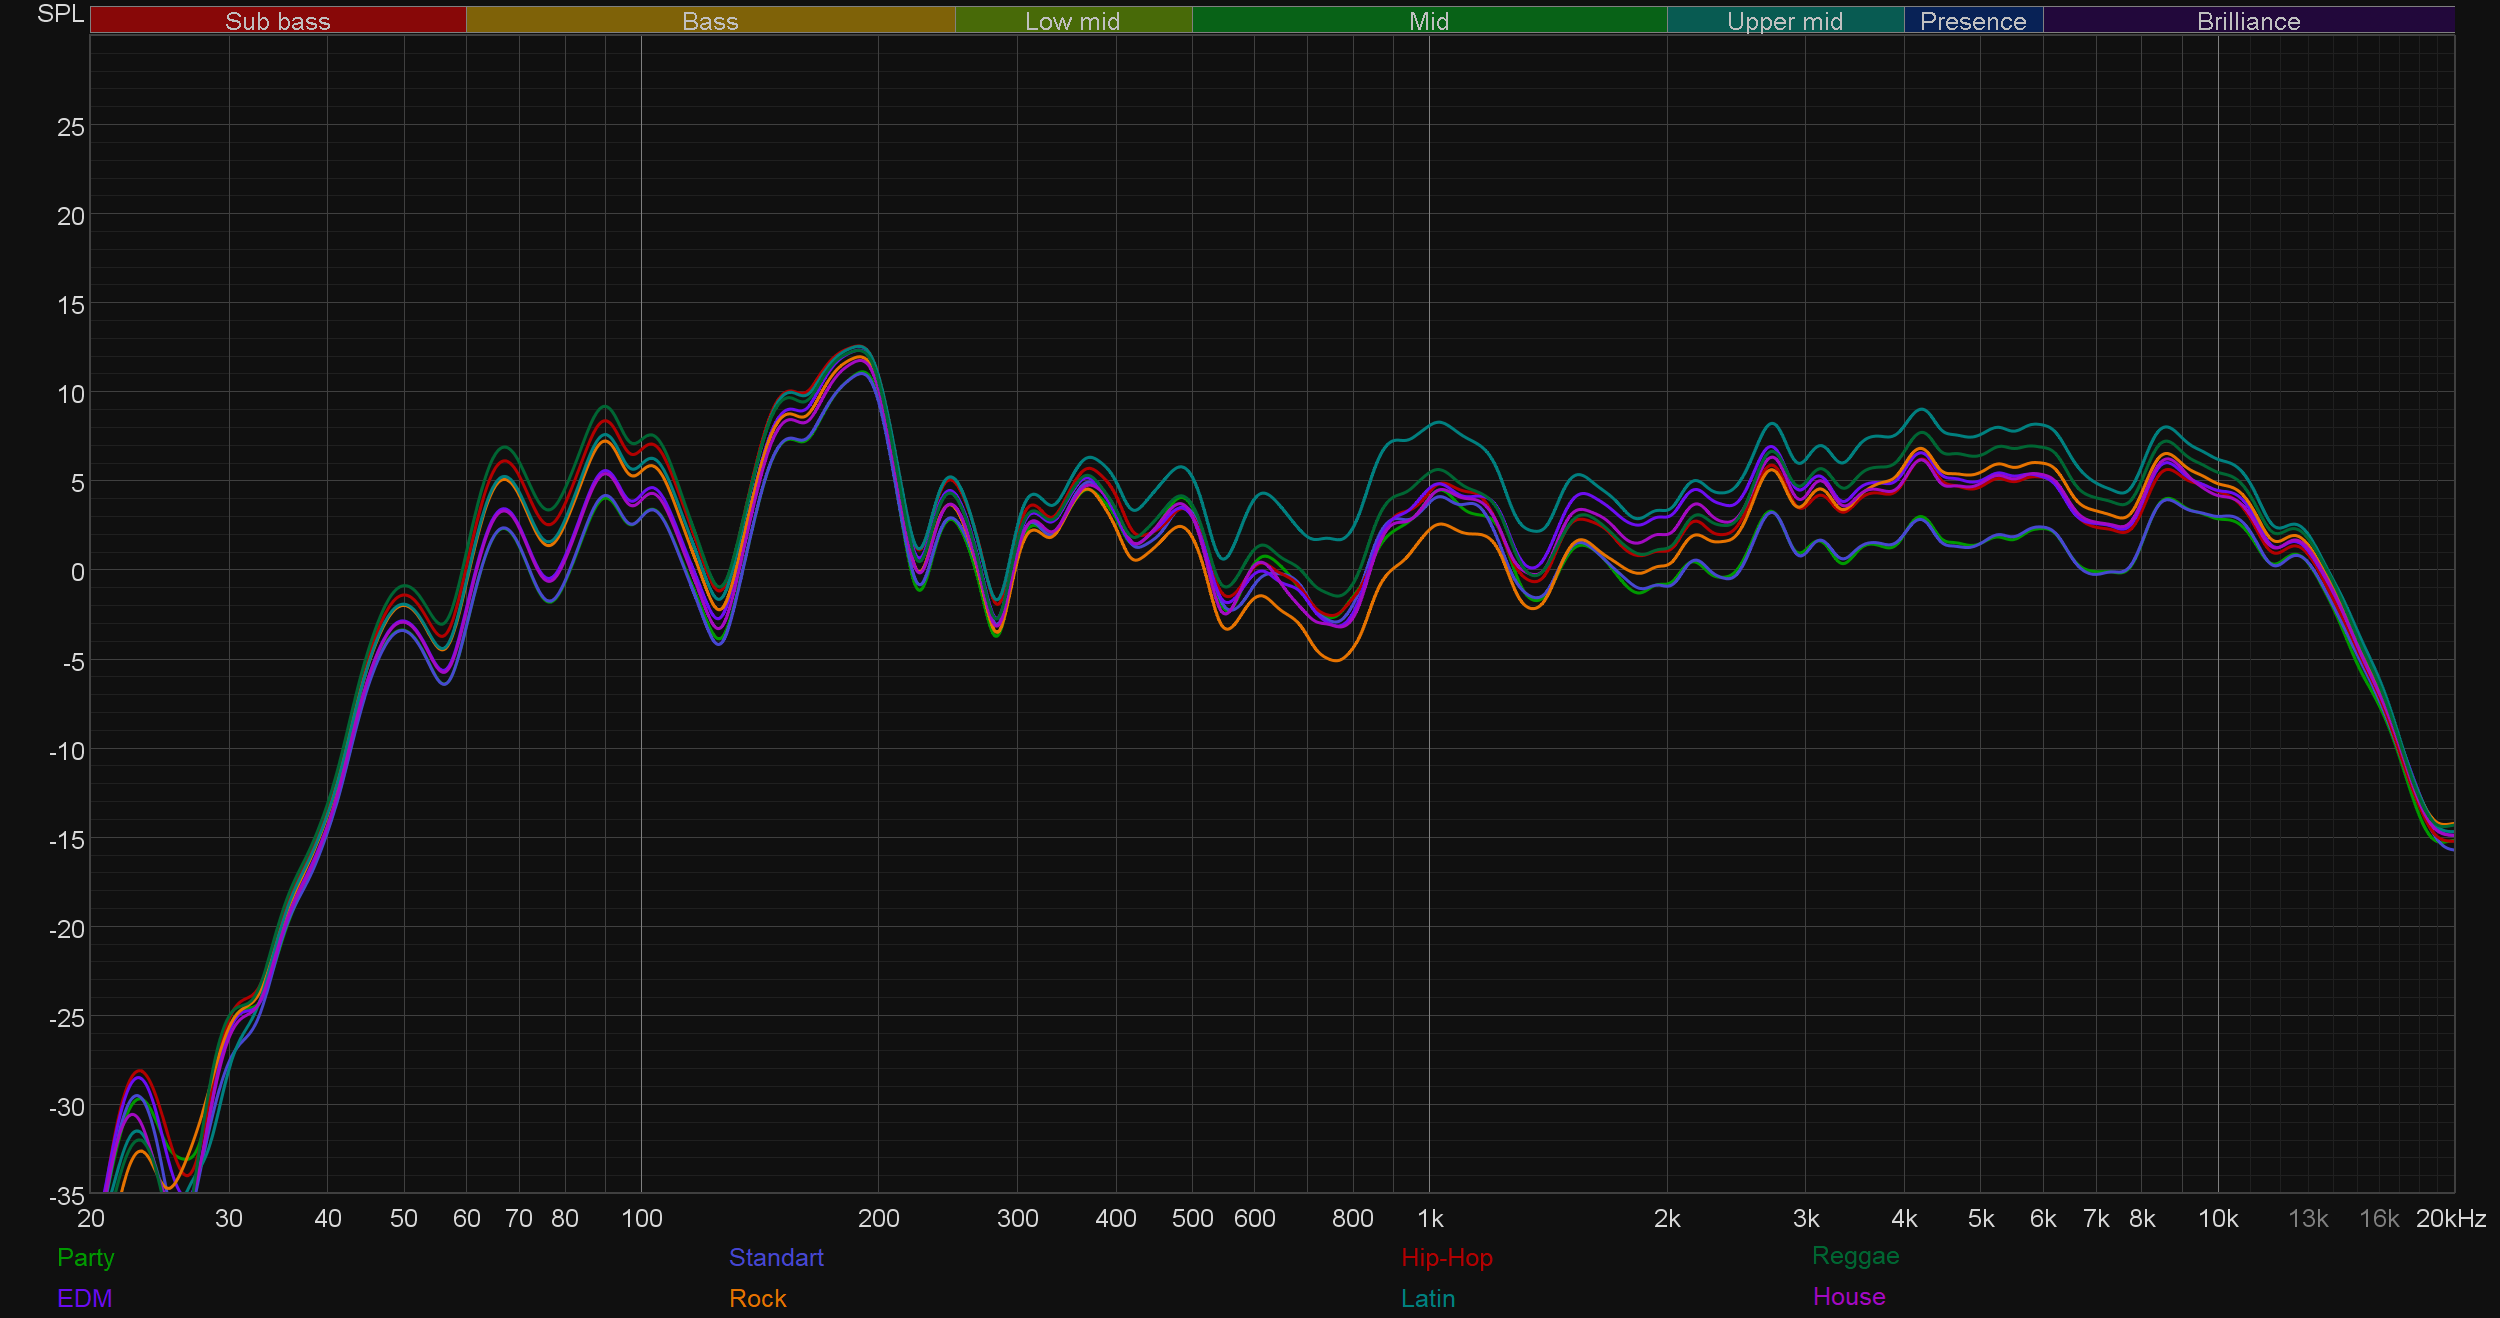Image resolution: width=2500 pixels, height=1318 pixels.
Task: Click the Party legend label
Action: [x=86, y=1257]
